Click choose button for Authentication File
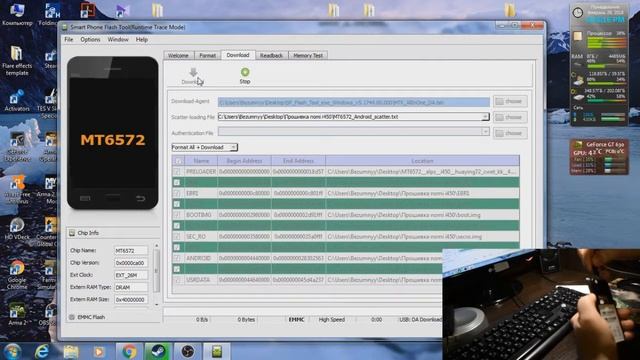The height and width of the screenshot is (360, 640). tap(510, 133)
